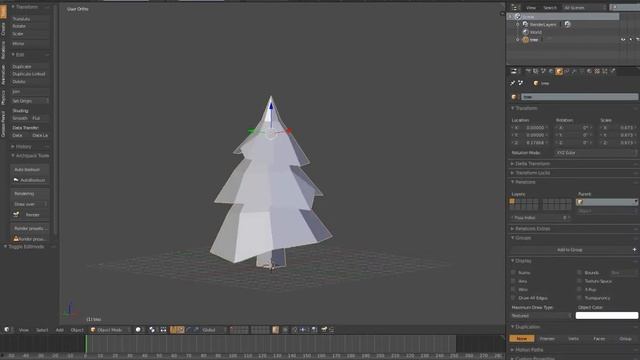Image resolution: width=640 pixels, height=360 pixels.
Task: Click the Pass Index slider field
Action: point(541,218)
